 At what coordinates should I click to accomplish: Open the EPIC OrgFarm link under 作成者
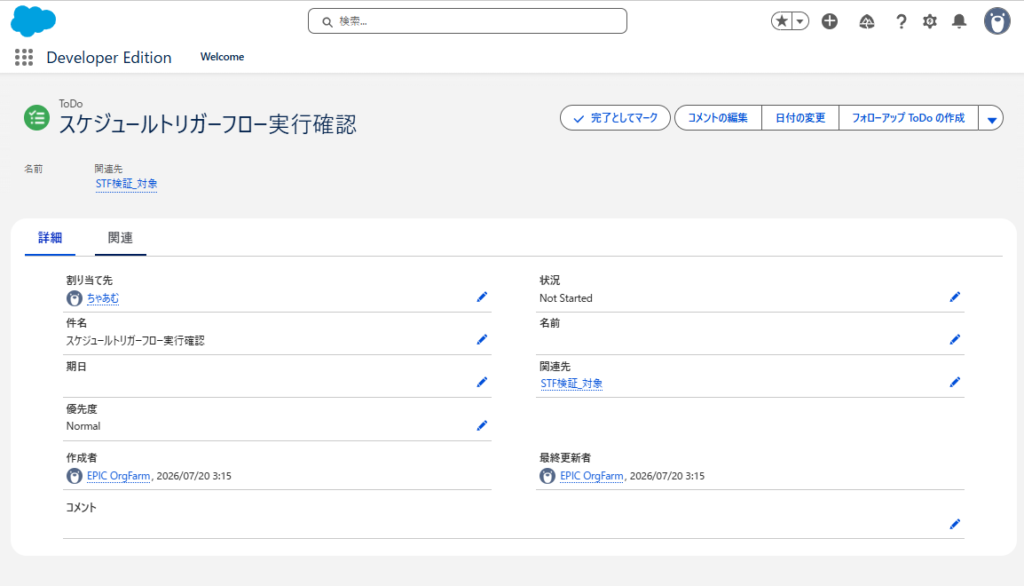(118, 476)
